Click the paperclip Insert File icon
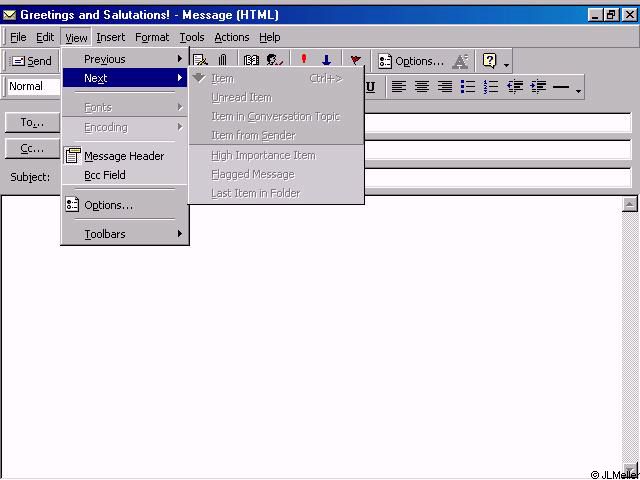640x480 pixels. 223,61
